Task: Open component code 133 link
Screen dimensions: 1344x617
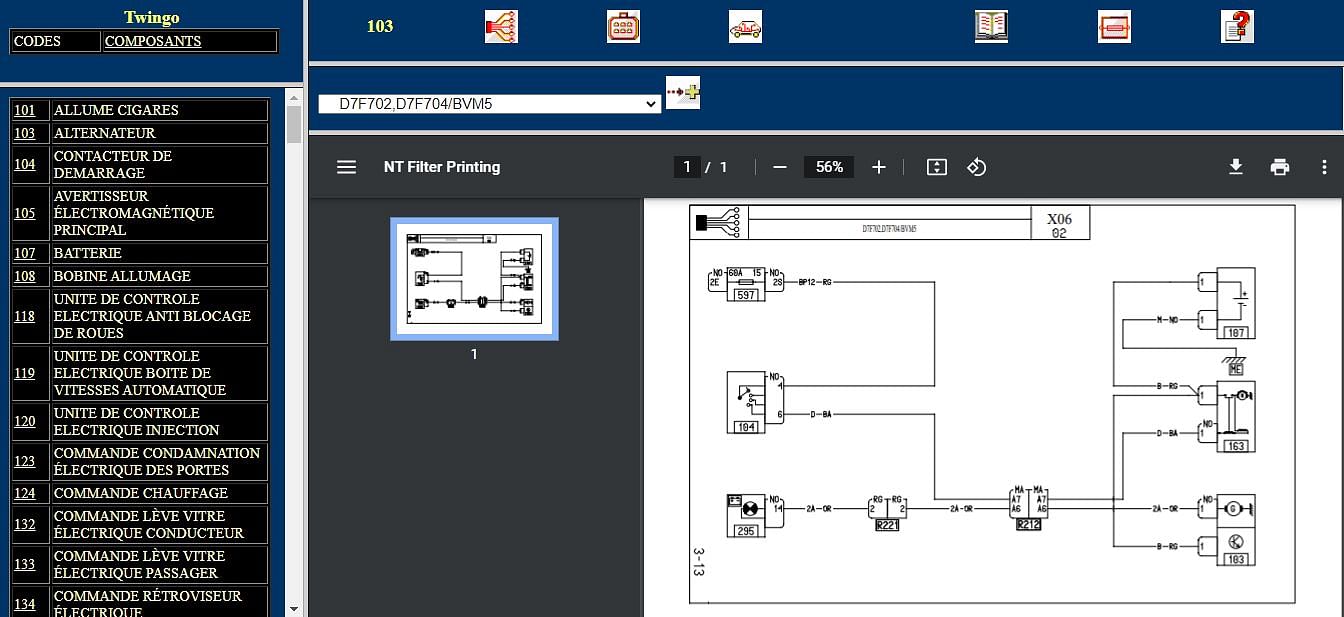Action: click(x=24, y=564)
